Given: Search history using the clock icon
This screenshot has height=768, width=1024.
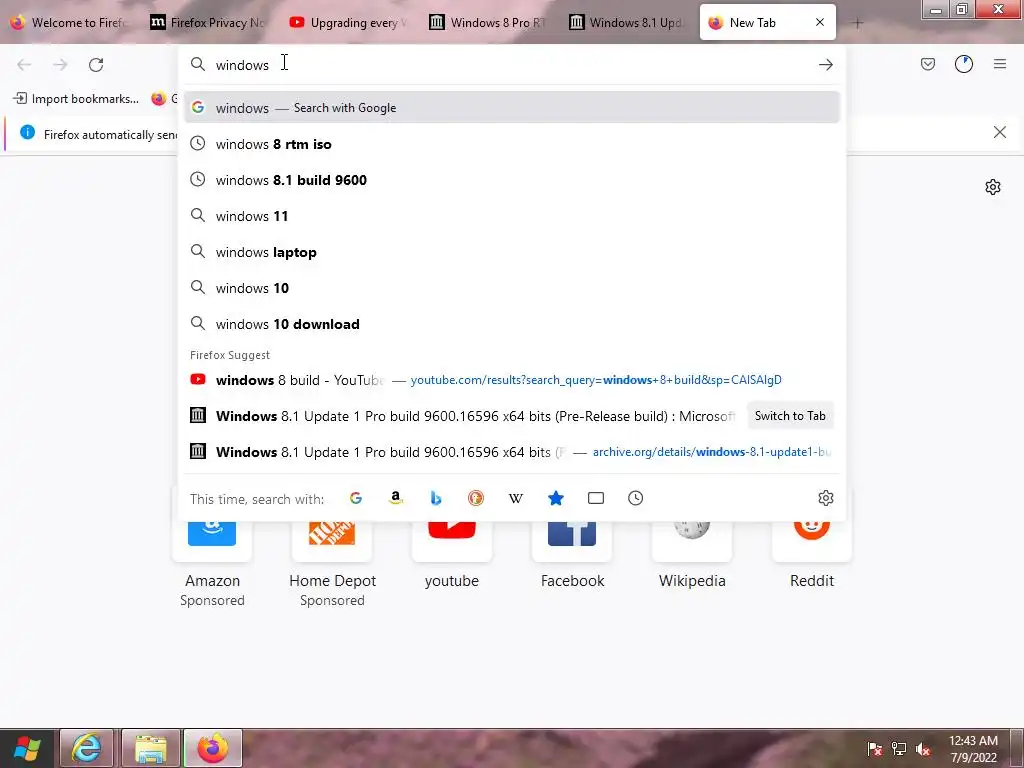Looking at the screenshot, I should coord(635,498).
